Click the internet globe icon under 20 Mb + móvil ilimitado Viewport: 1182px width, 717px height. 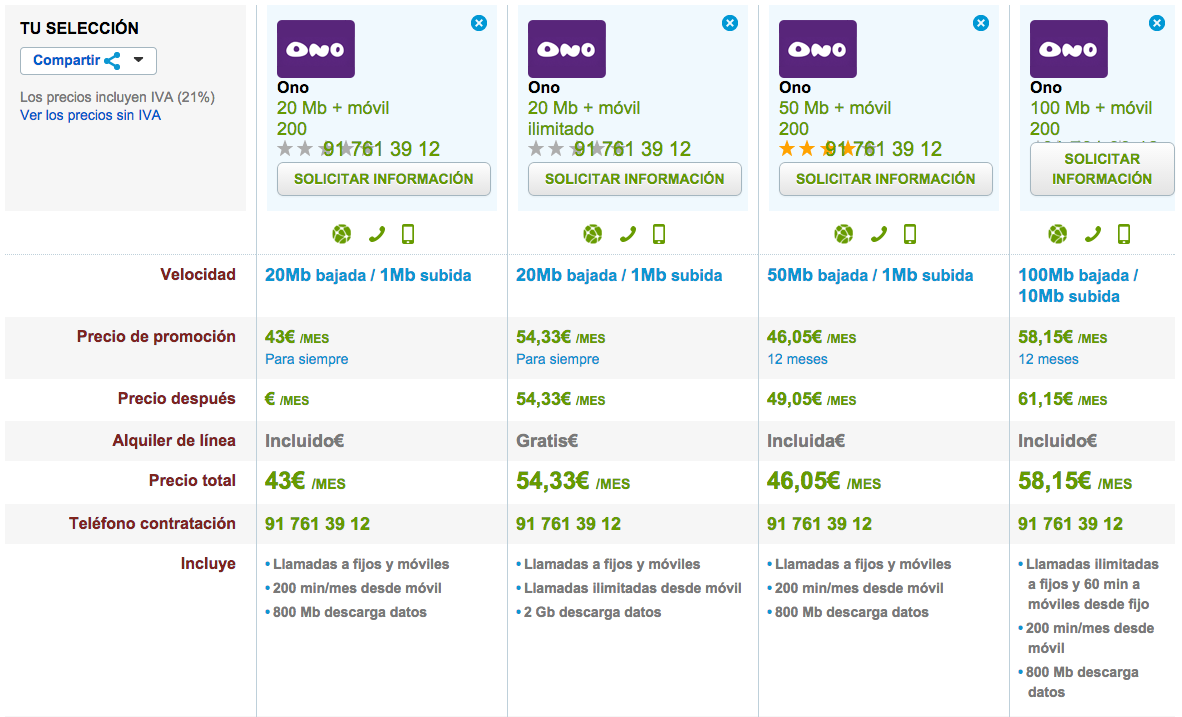tap(593, 234)
